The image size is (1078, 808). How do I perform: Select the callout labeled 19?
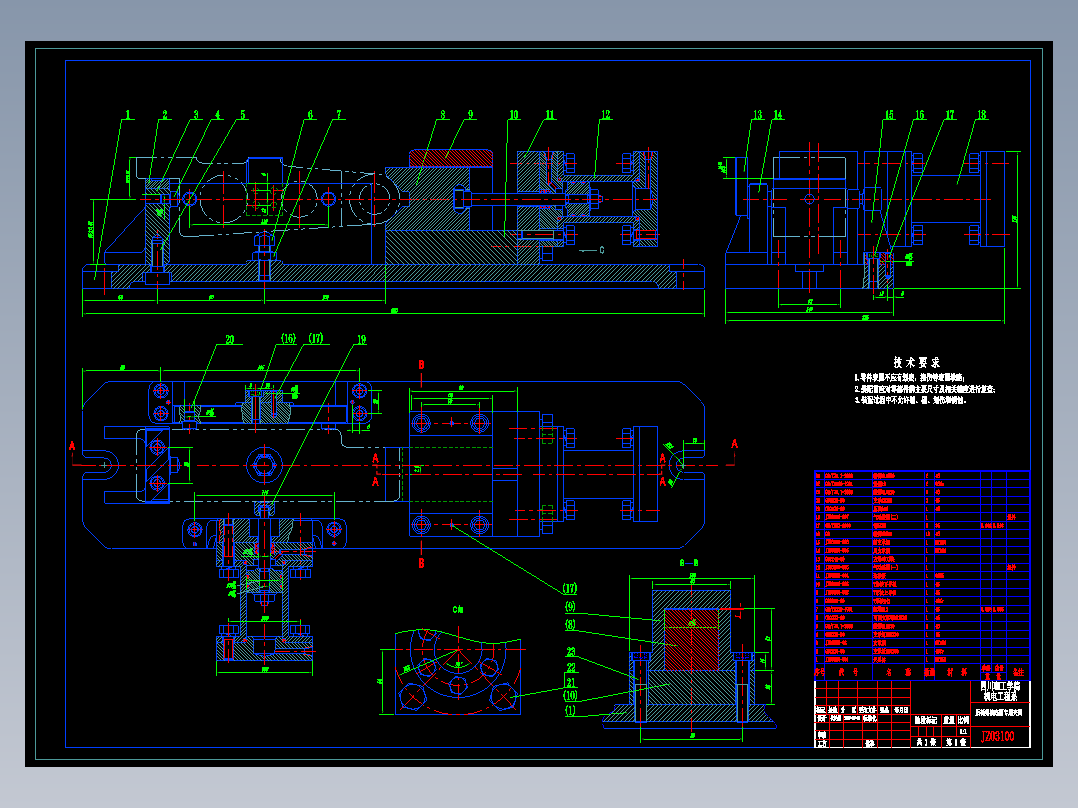tap(361, 339)
